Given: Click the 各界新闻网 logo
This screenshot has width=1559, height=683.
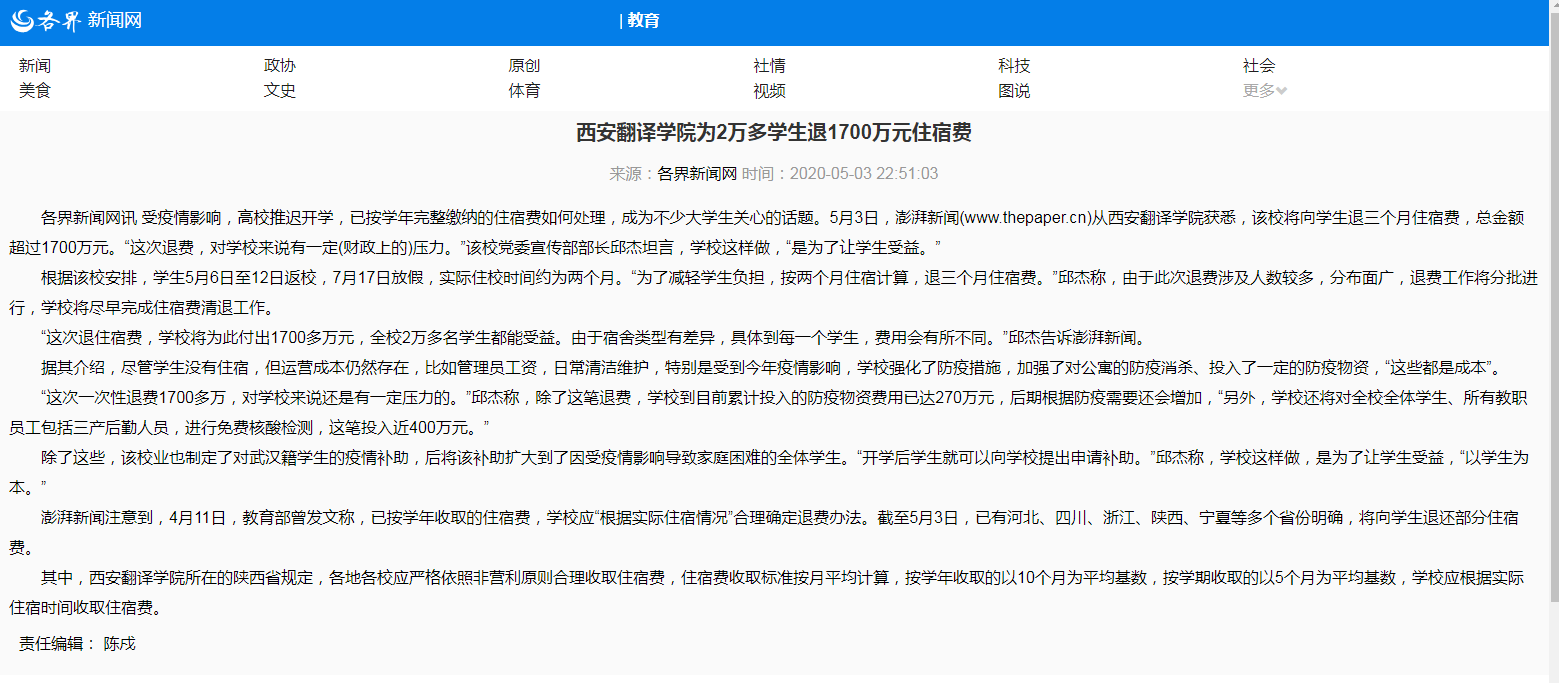Looking at the screenshot, I should pyautogui.click(x=77, y=21).
